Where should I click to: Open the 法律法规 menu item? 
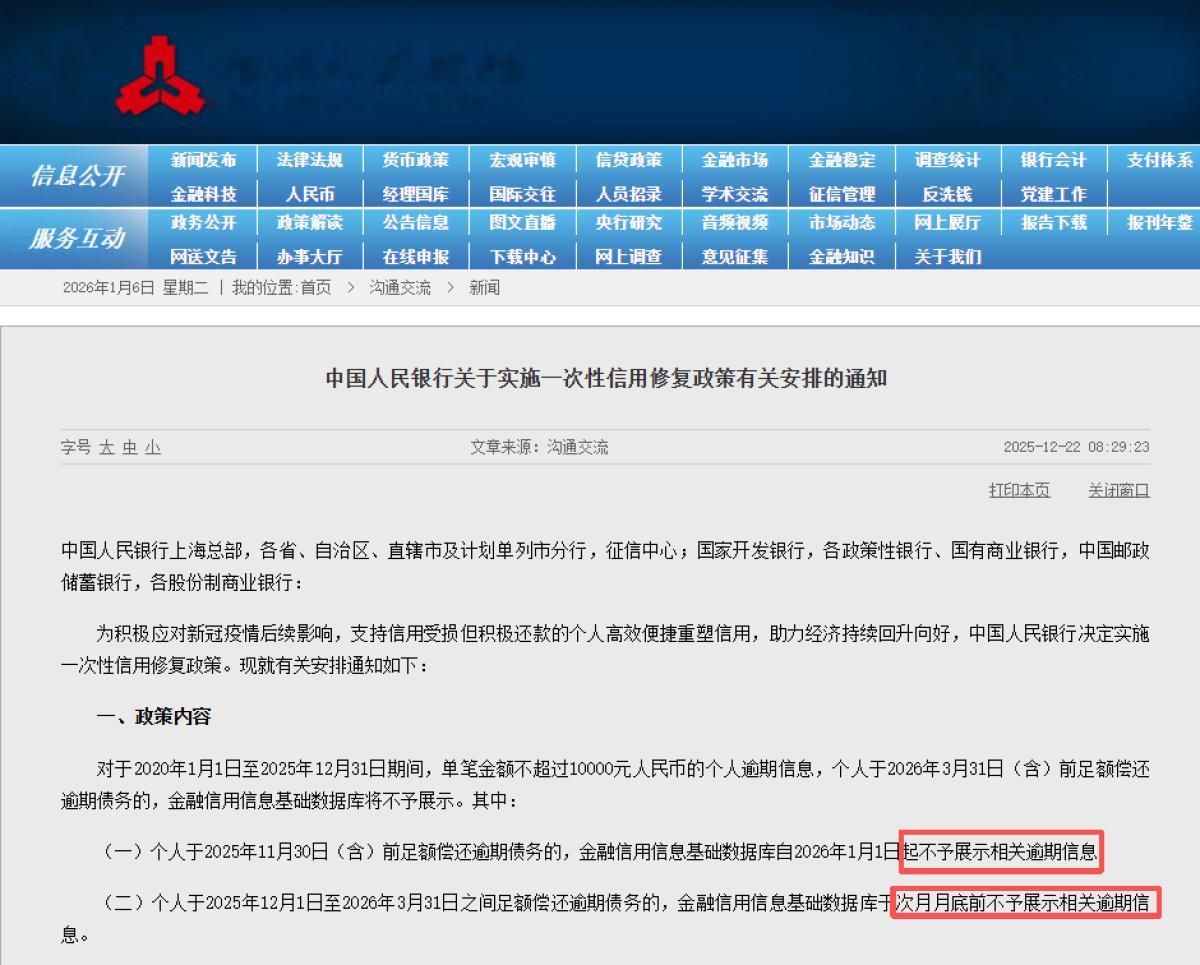310,160
